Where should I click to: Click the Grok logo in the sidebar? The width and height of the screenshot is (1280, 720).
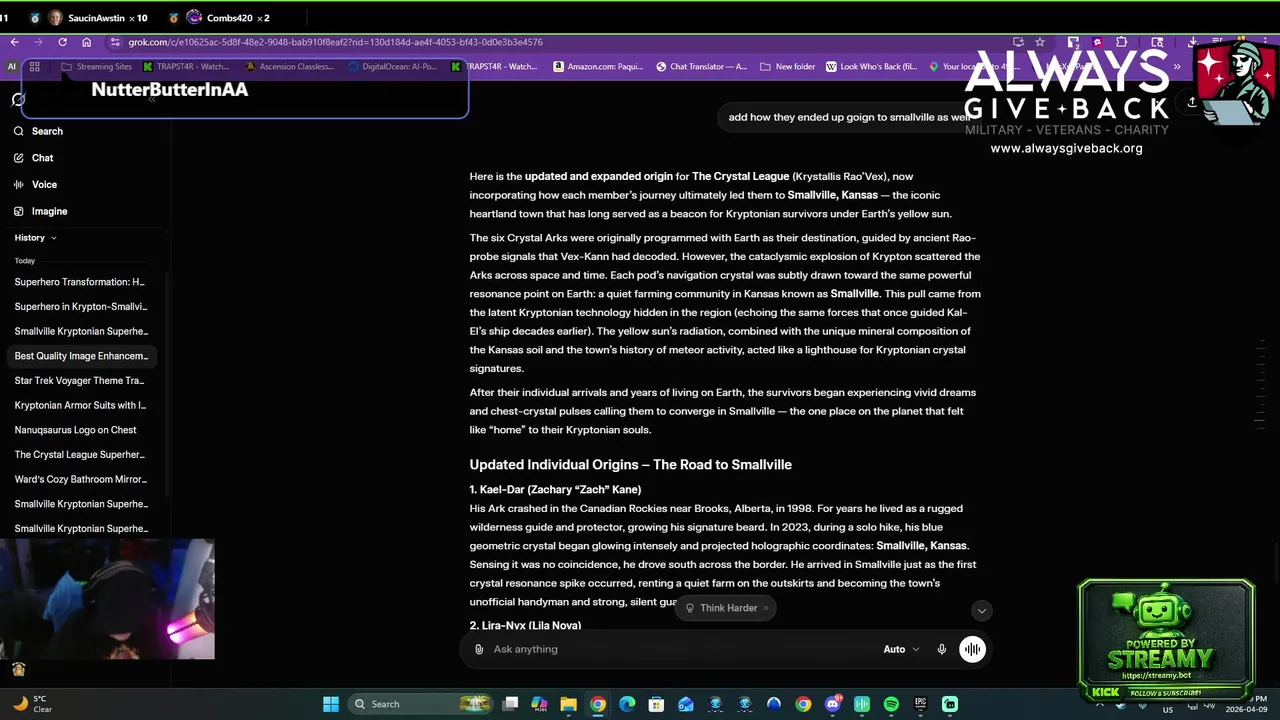point(18,99)
